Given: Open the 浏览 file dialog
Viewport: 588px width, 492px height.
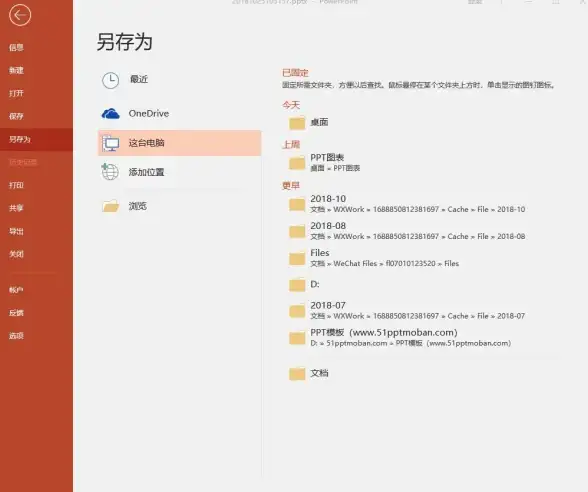Looking at the screenshot, I should [x=138, y=206].
